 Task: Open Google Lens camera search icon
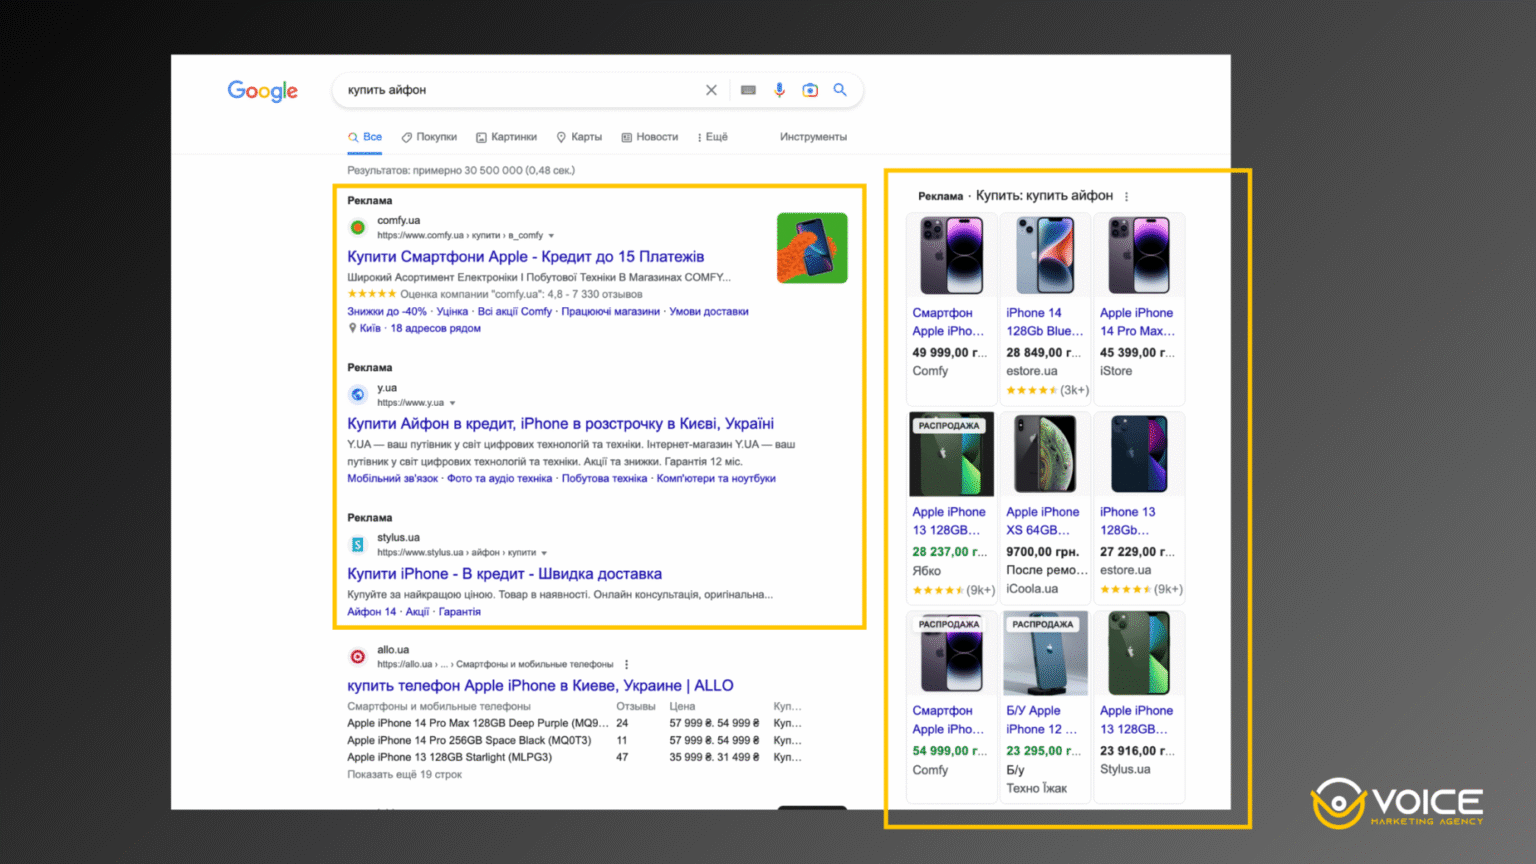pyautogui.click(x=810, y=90)
